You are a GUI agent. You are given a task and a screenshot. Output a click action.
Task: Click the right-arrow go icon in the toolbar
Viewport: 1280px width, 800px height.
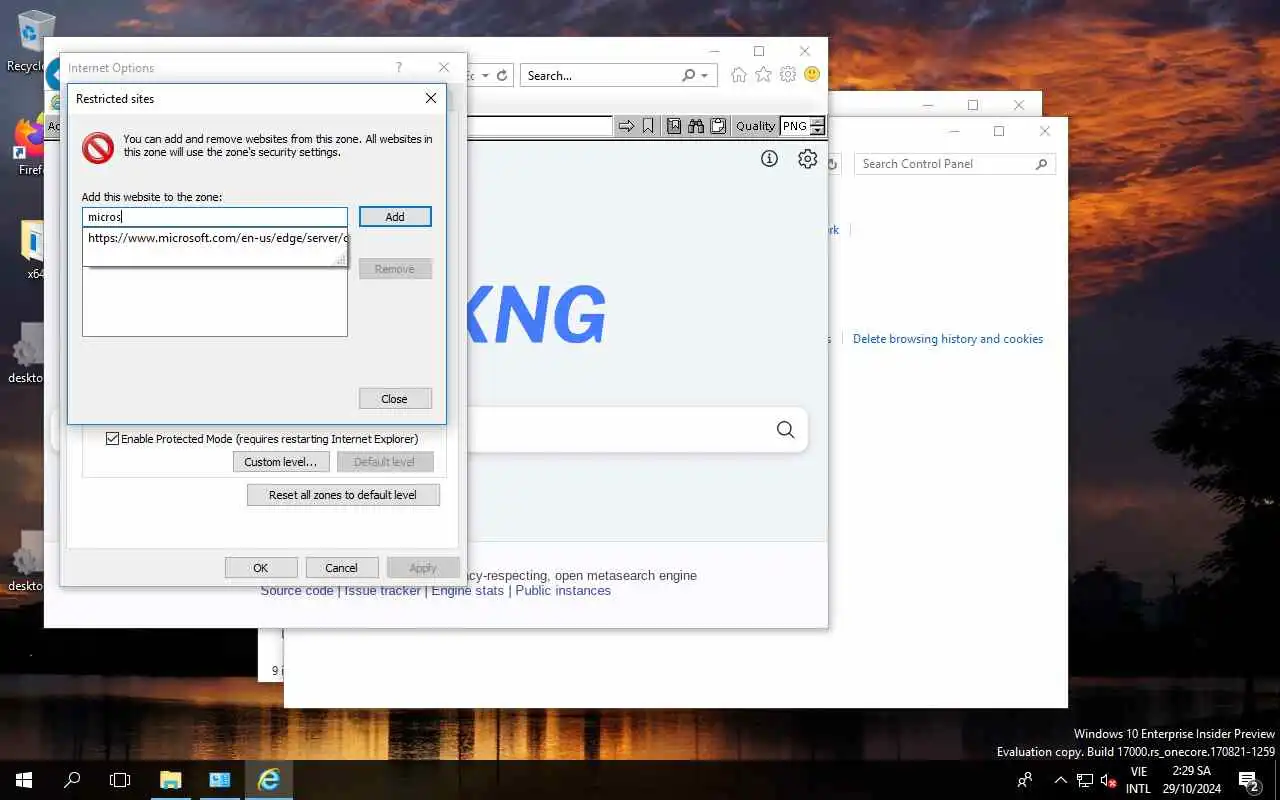(x=626, y=126)
